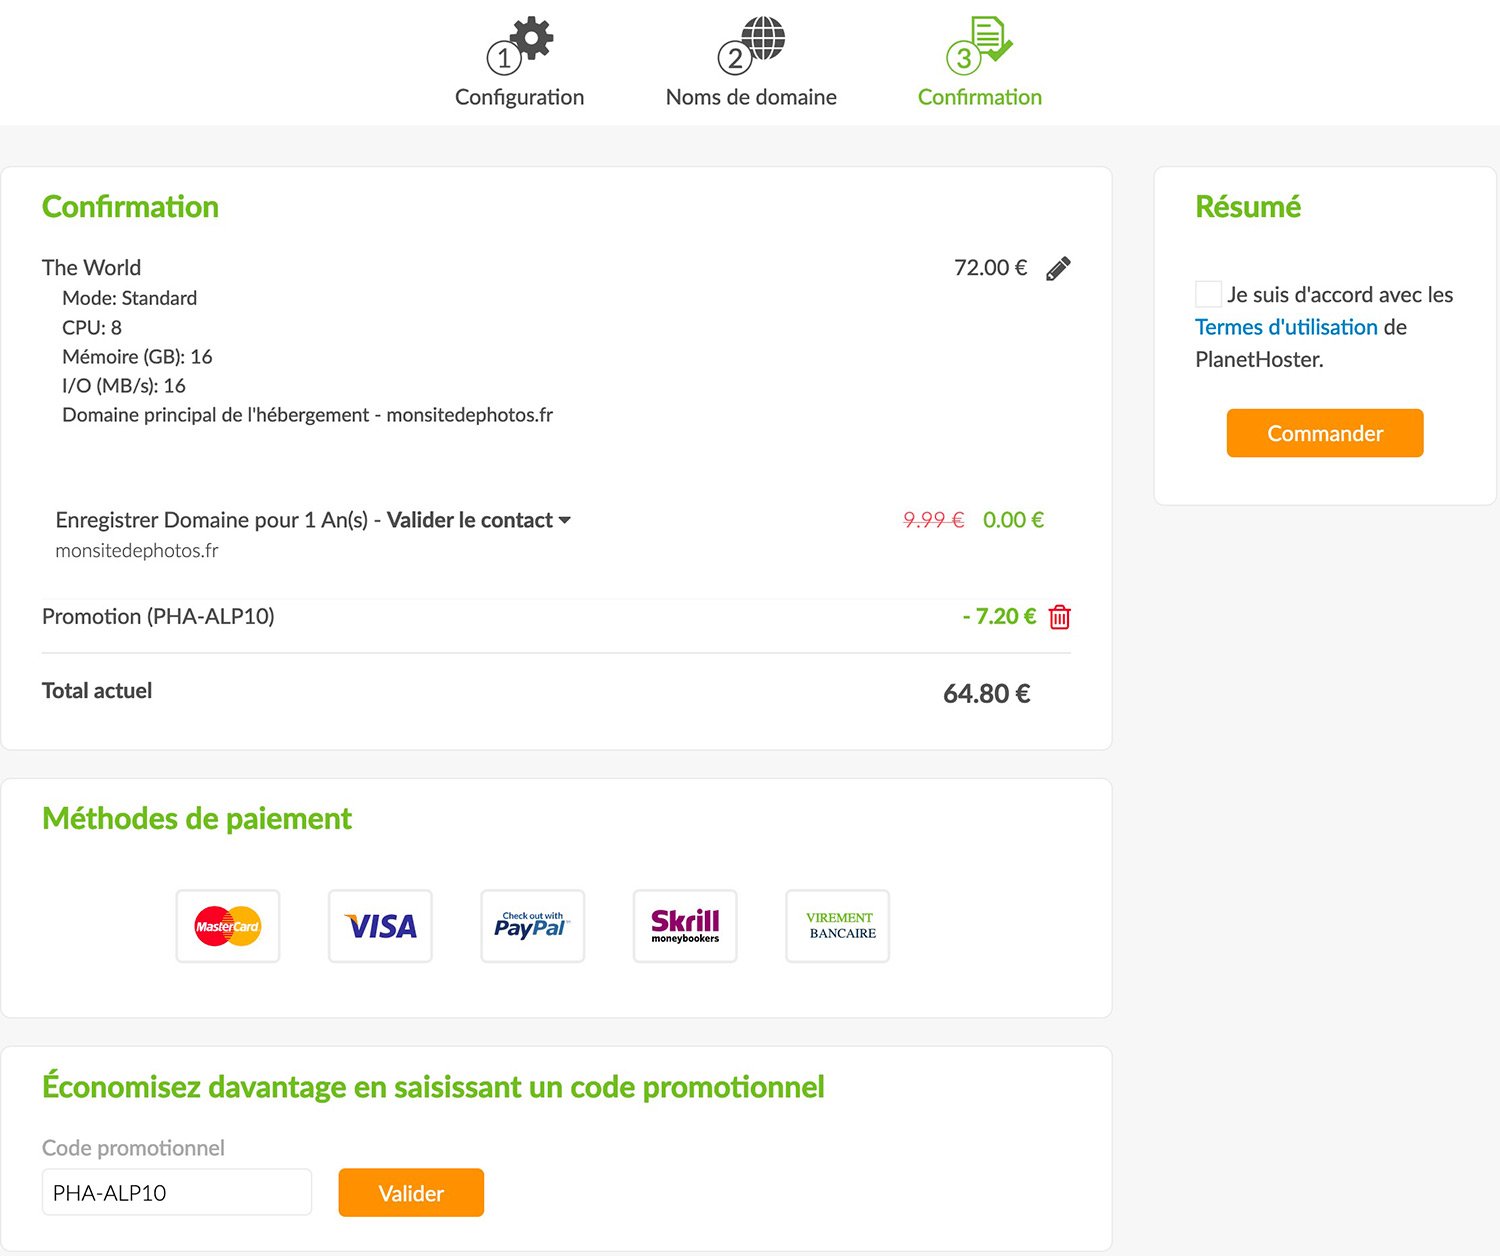Click the gear icon for Configuration step

(534, 39)
